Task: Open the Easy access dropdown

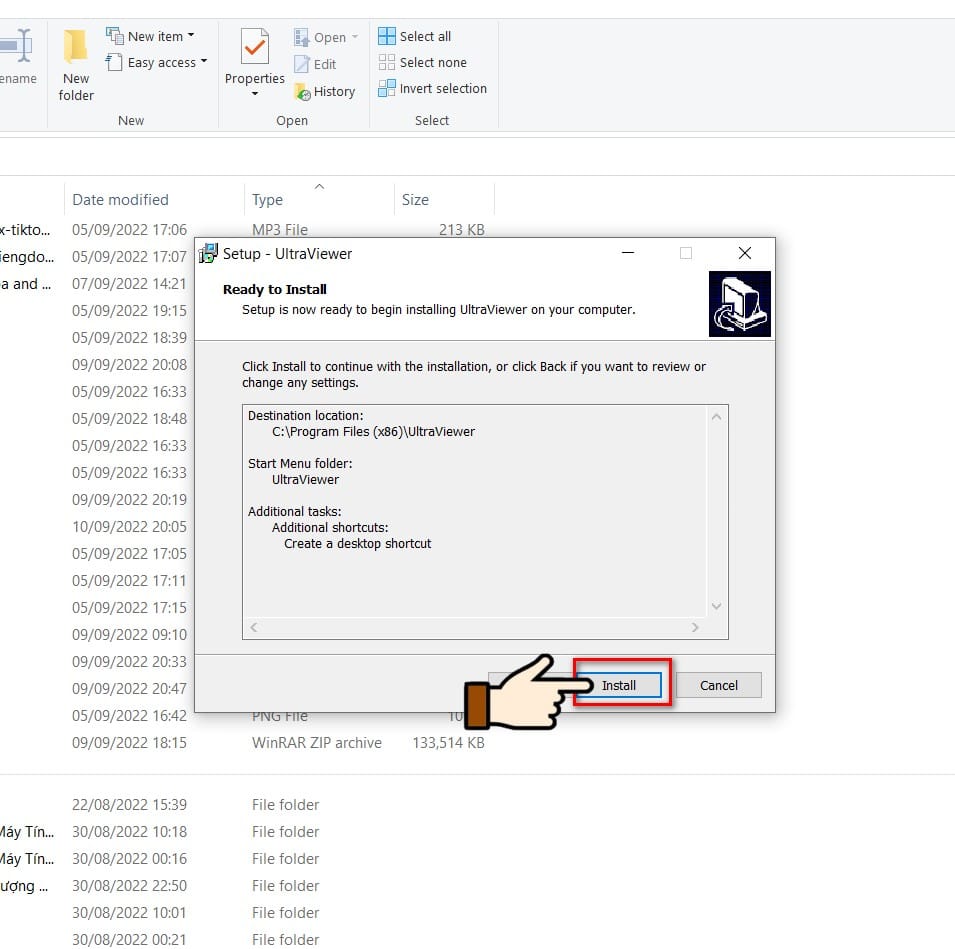Action: (x=157, y=62)
